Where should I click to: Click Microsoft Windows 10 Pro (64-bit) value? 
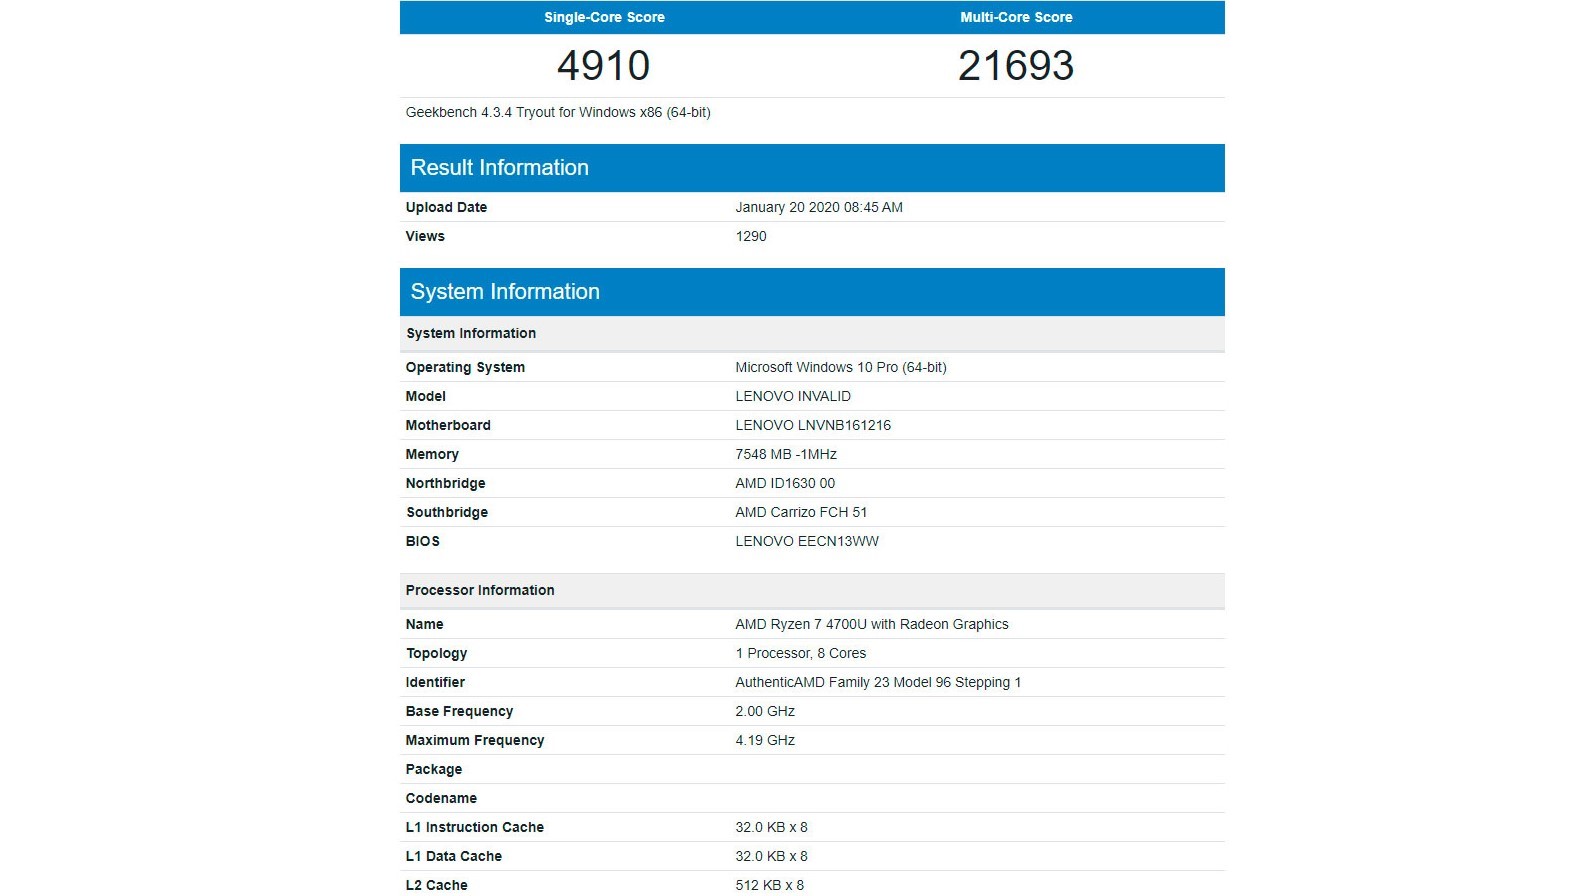(x=841, y=367)
